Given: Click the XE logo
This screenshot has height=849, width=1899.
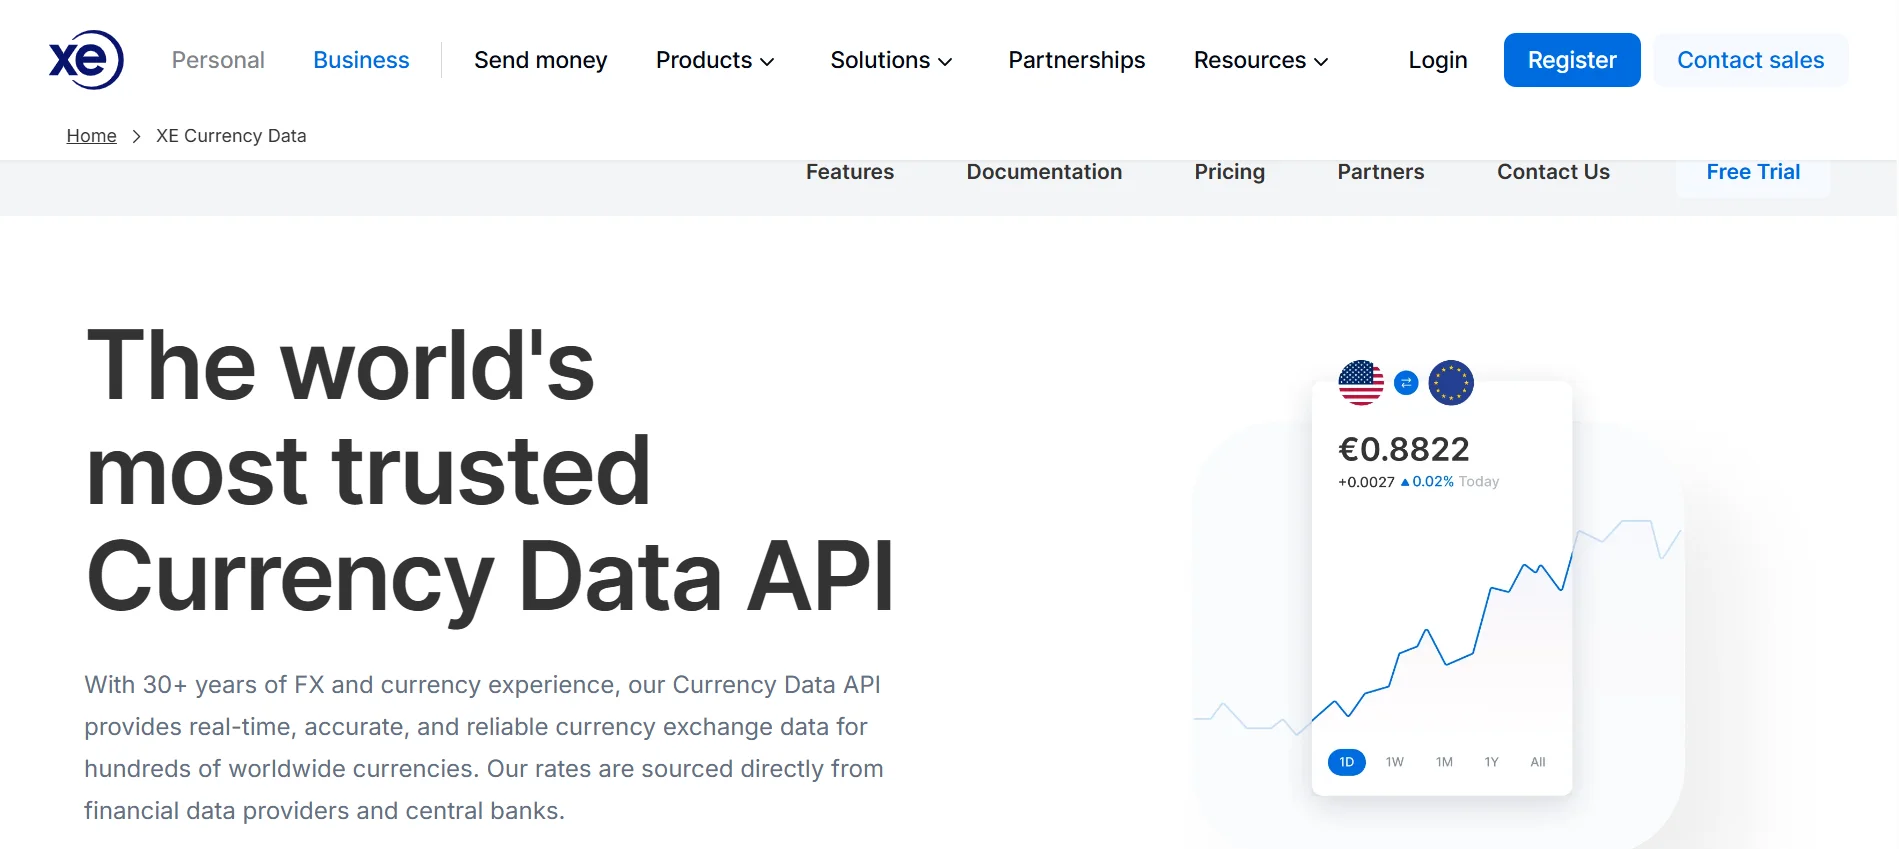Looking at the screenshot, I should coord(84,59).
